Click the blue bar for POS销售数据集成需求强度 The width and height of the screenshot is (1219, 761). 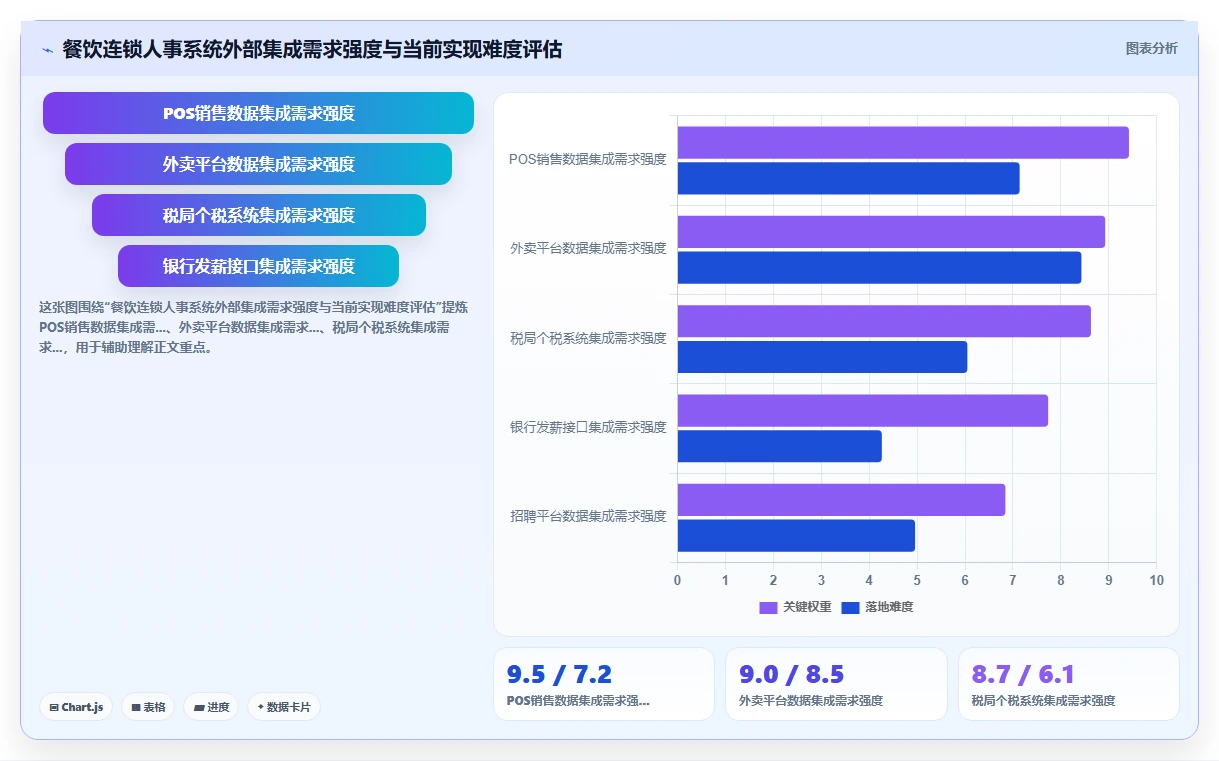(848, 178)
